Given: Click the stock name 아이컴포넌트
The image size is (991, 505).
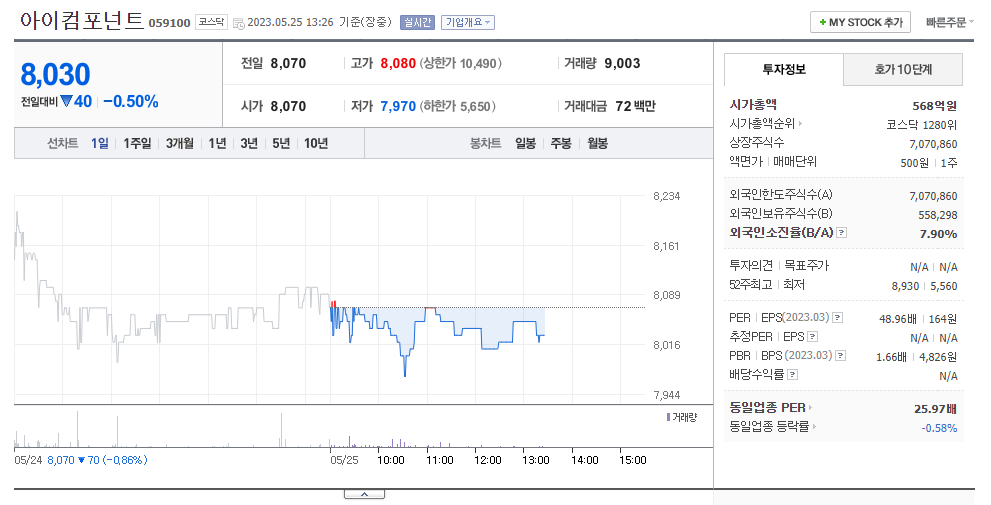Looking at the screenshot, I should point(82,21).
